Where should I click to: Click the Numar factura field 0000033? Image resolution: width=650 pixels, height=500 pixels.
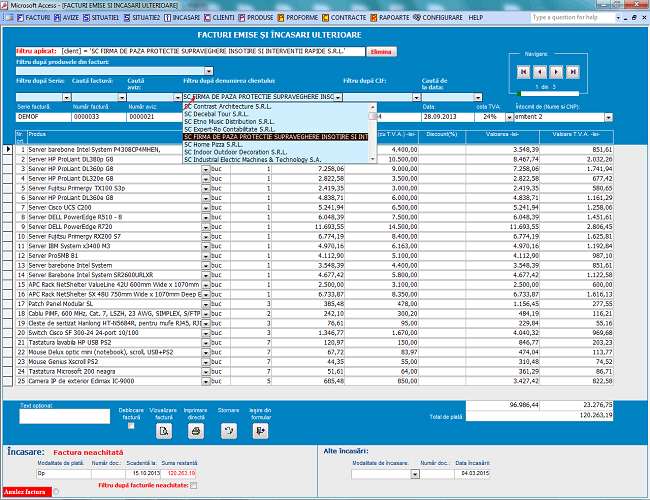pyautogui.click(x=99, y=117)
